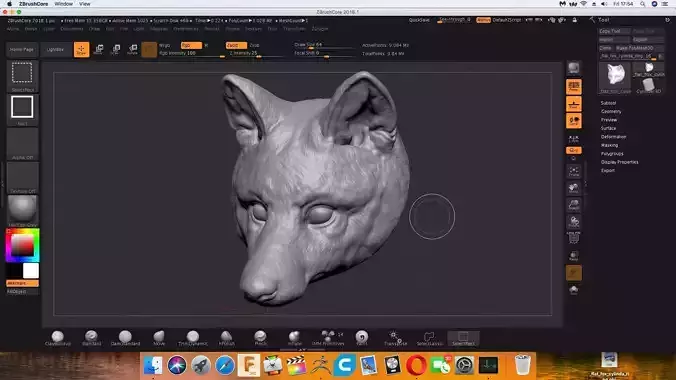Toggle the Menus button in top bar
The width and height of the screenshot is (676, 380).
(483, 20)
